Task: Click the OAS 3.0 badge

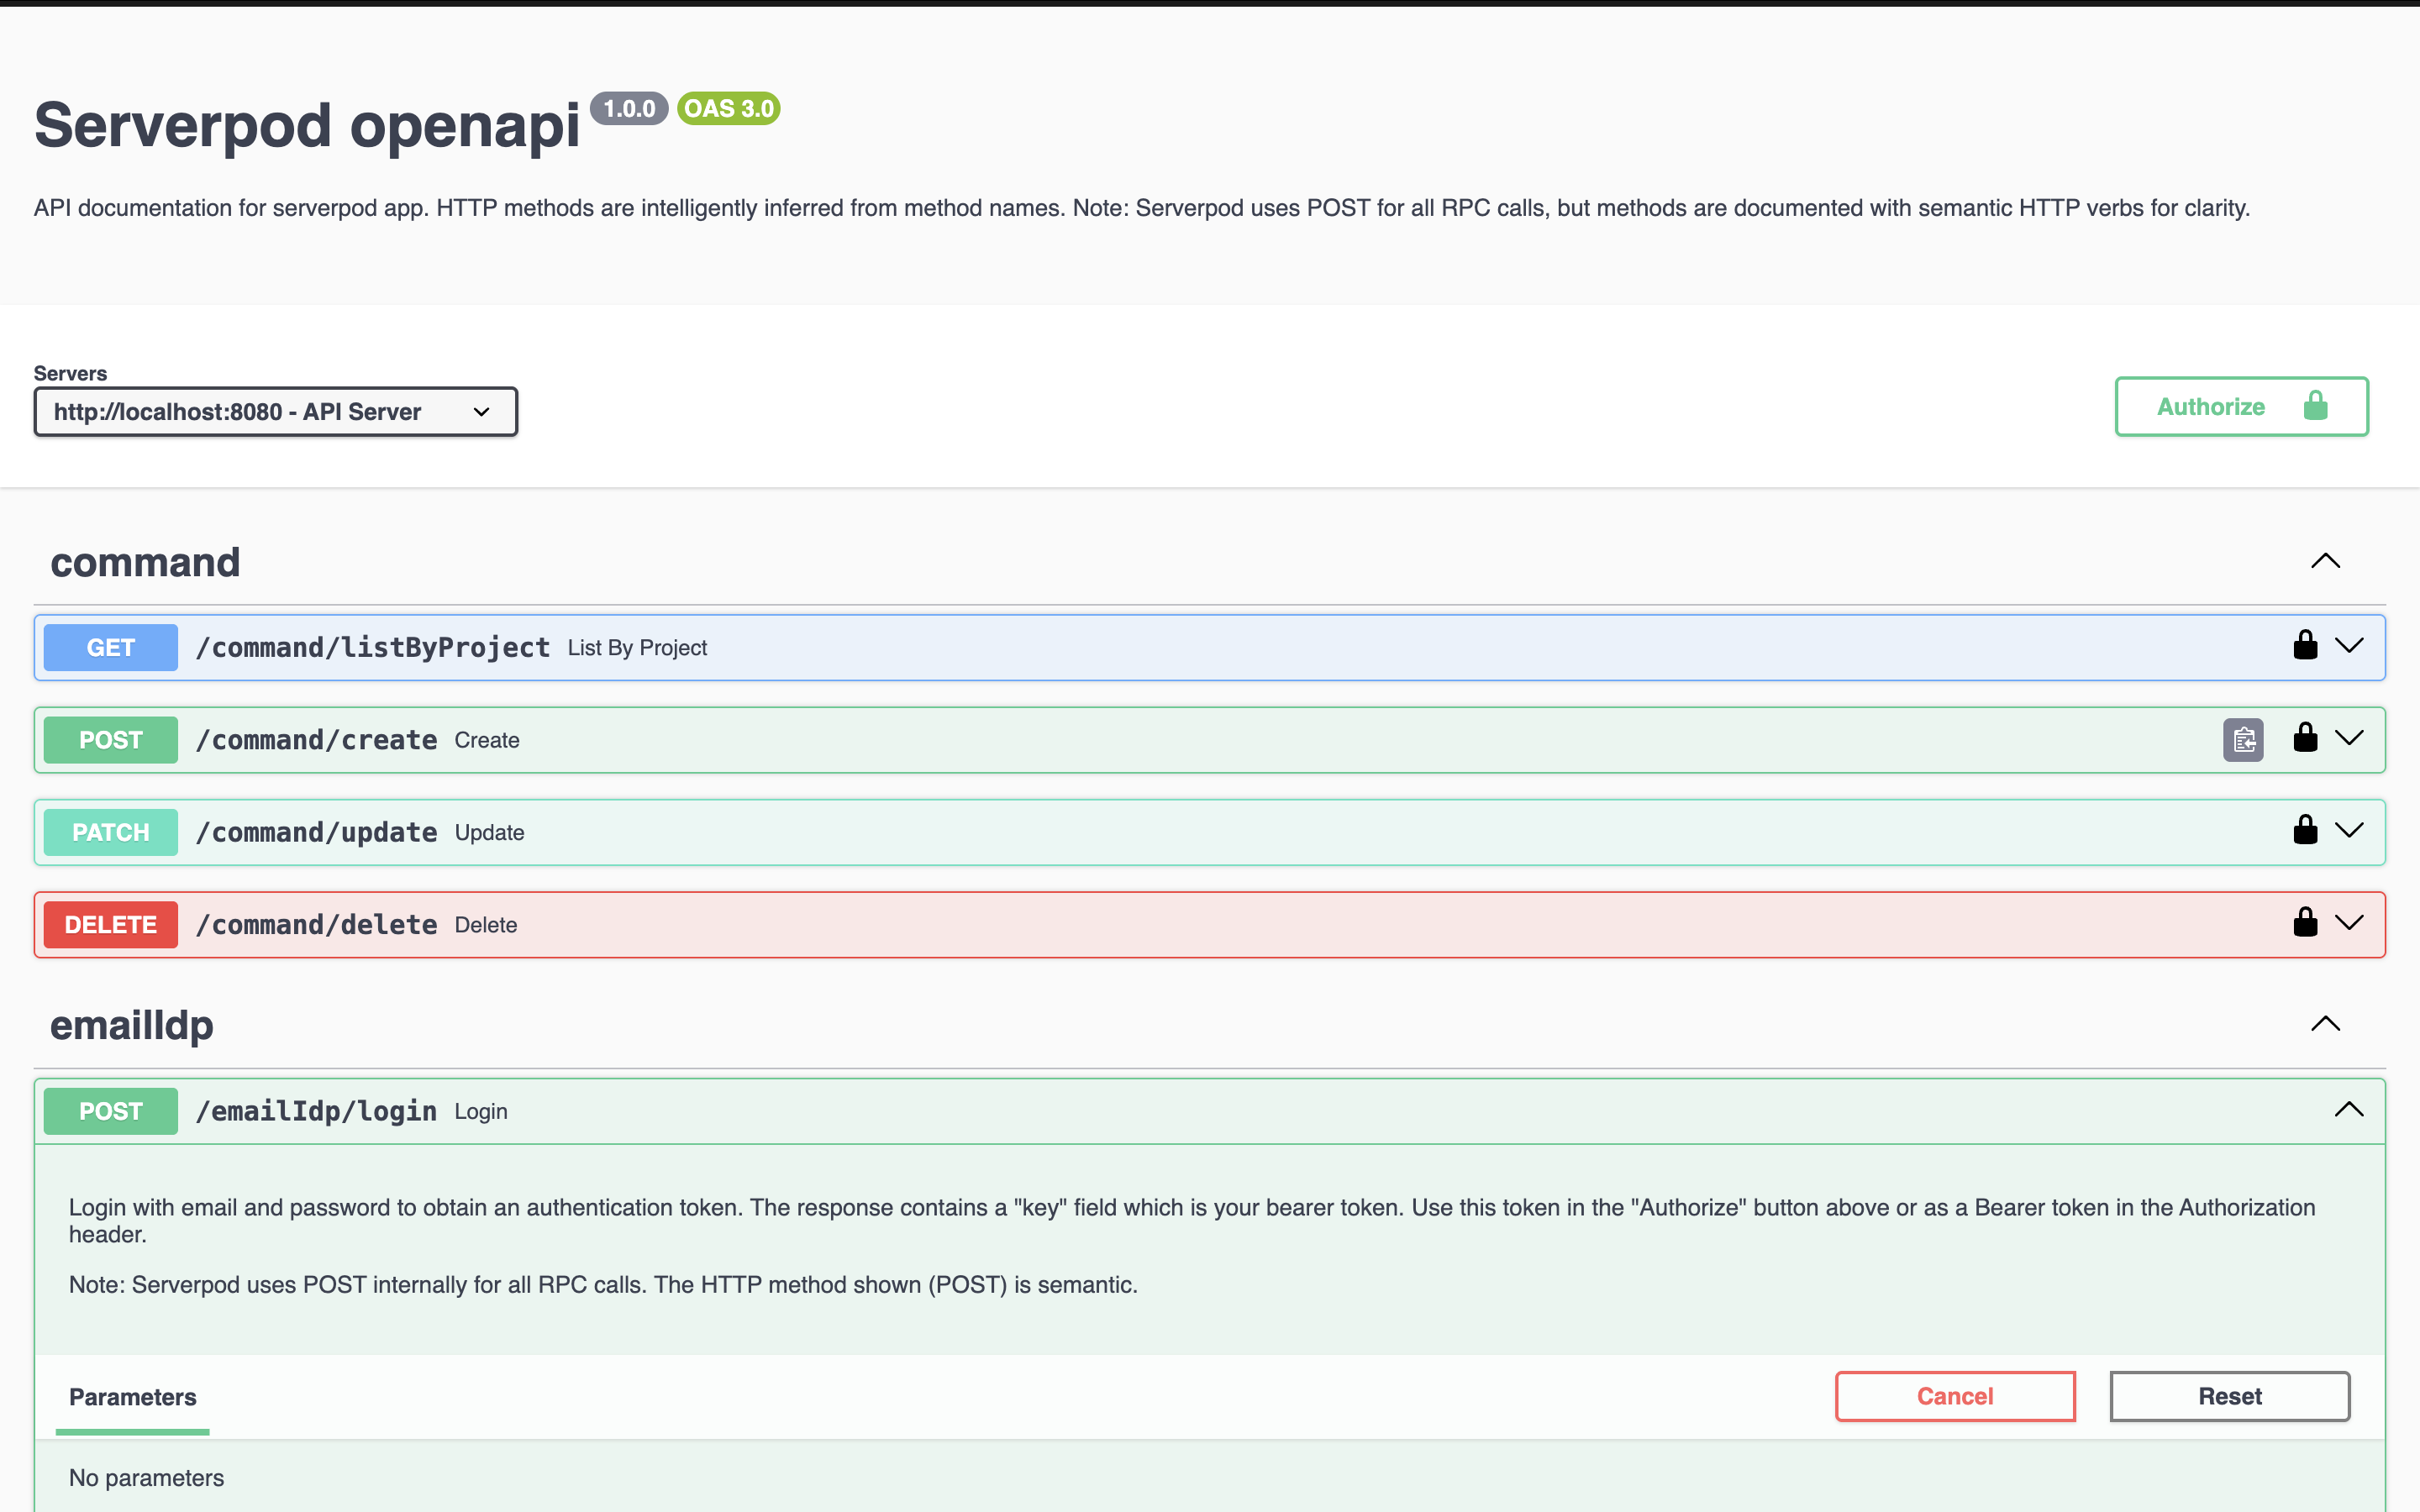Action: click(728, 109)
